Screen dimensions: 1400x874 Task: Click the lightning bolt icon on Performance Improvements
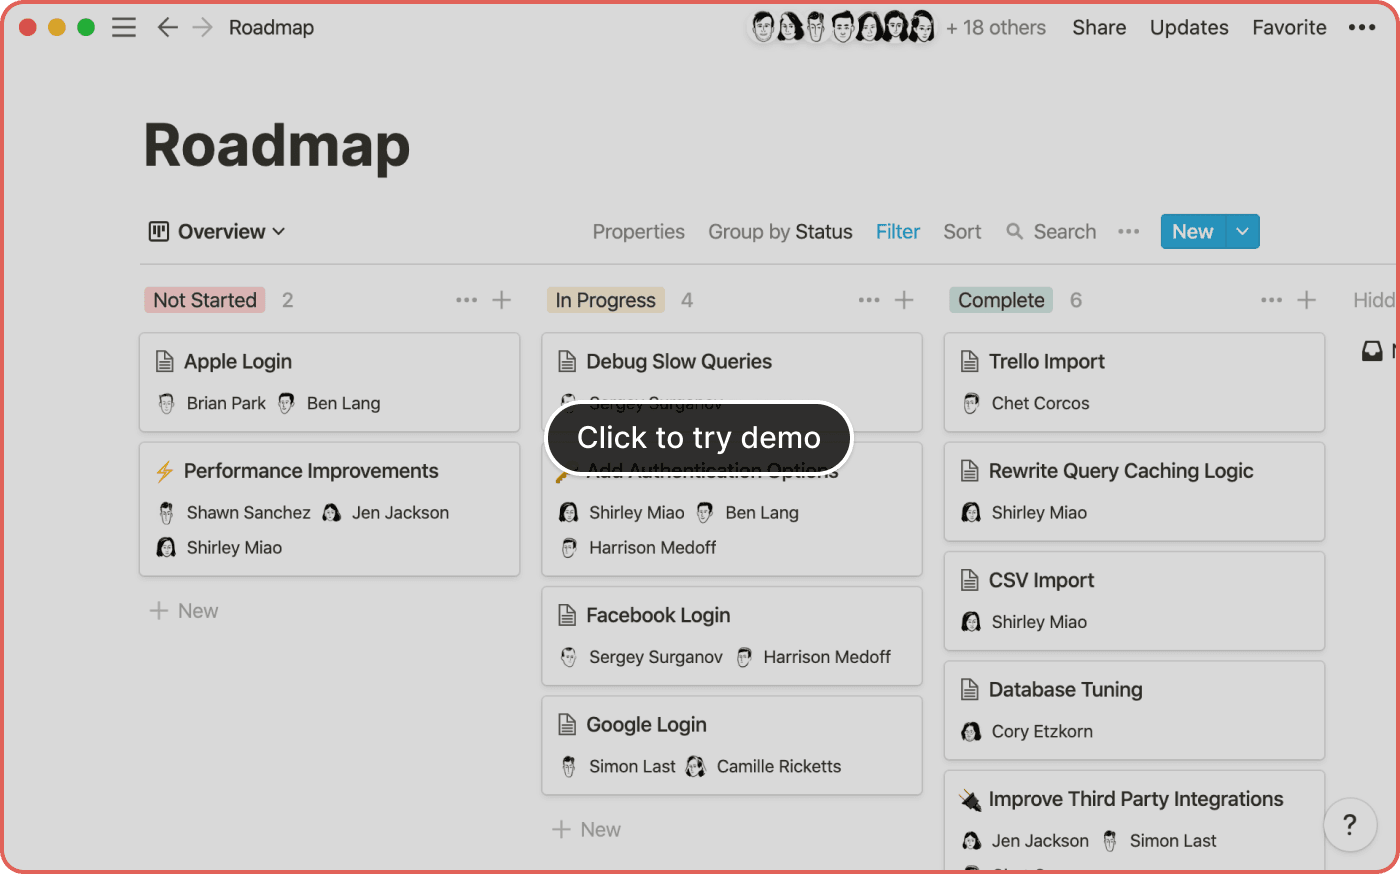(x=166, y=470)
